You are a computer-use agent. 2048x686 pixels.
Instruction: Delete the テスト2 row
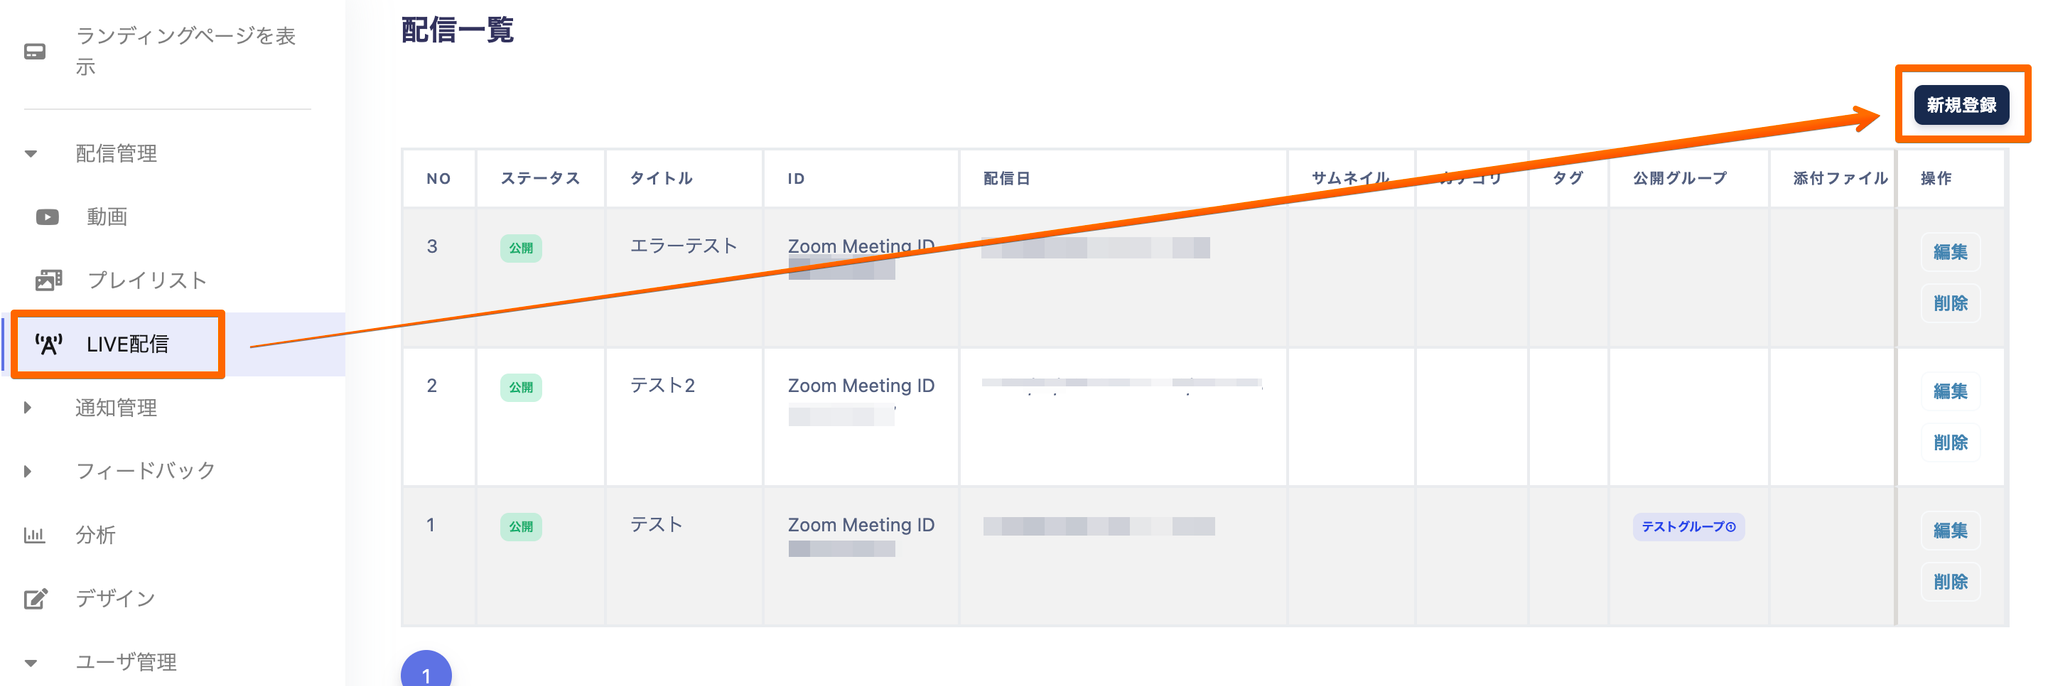pyautogui.click(x=1950, y=442)
